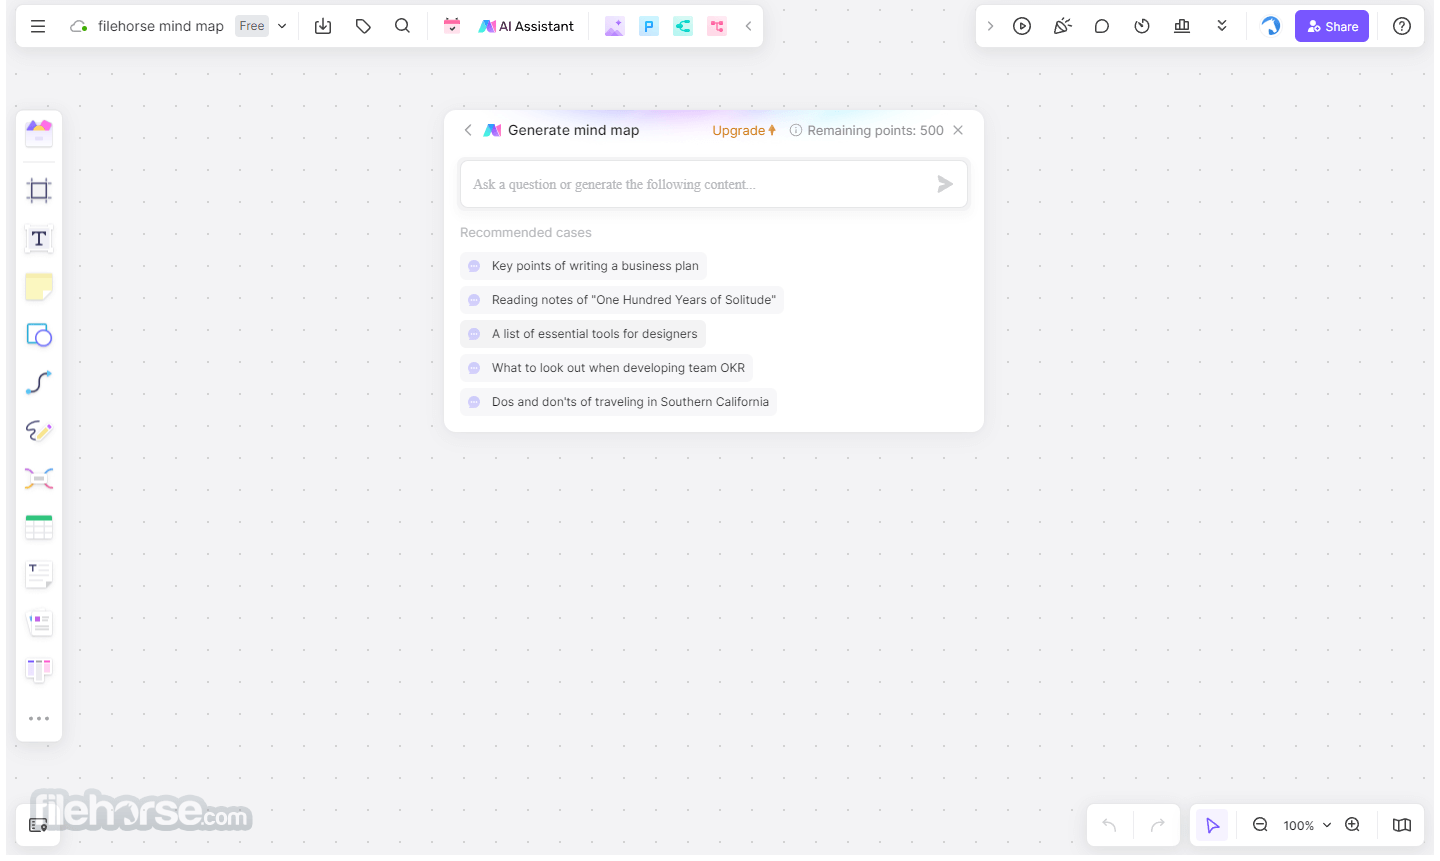The width and height of the screenshot is (1440, 861).
Task: Insert a table from sidebar
Action: 39,527
